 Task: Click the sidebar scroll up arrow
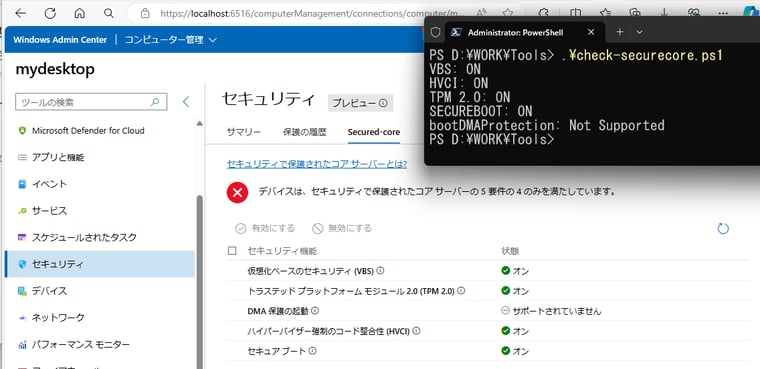pyautogui.click(x=200, y=124)
